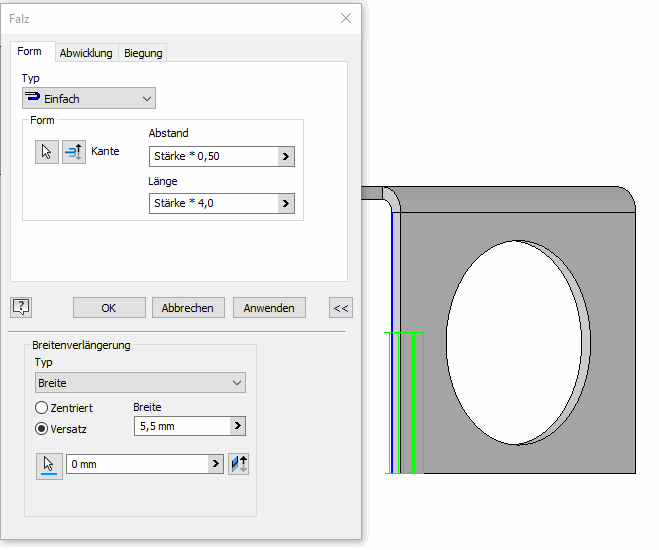Switch to the Biegung tab
Screen dimensions: 659x550
point(143,53)
